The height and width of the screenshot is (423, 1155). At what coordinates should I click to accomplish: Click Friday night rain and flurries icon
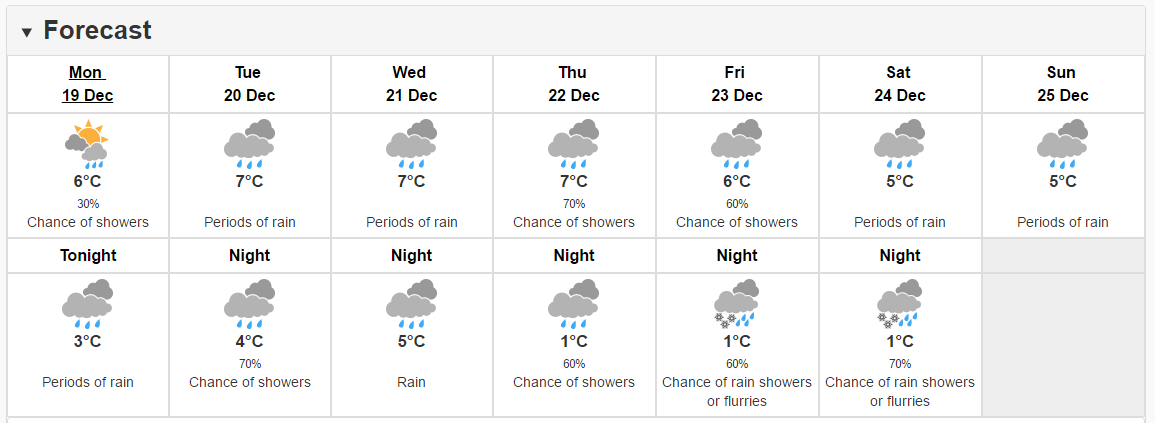point(737,304)
